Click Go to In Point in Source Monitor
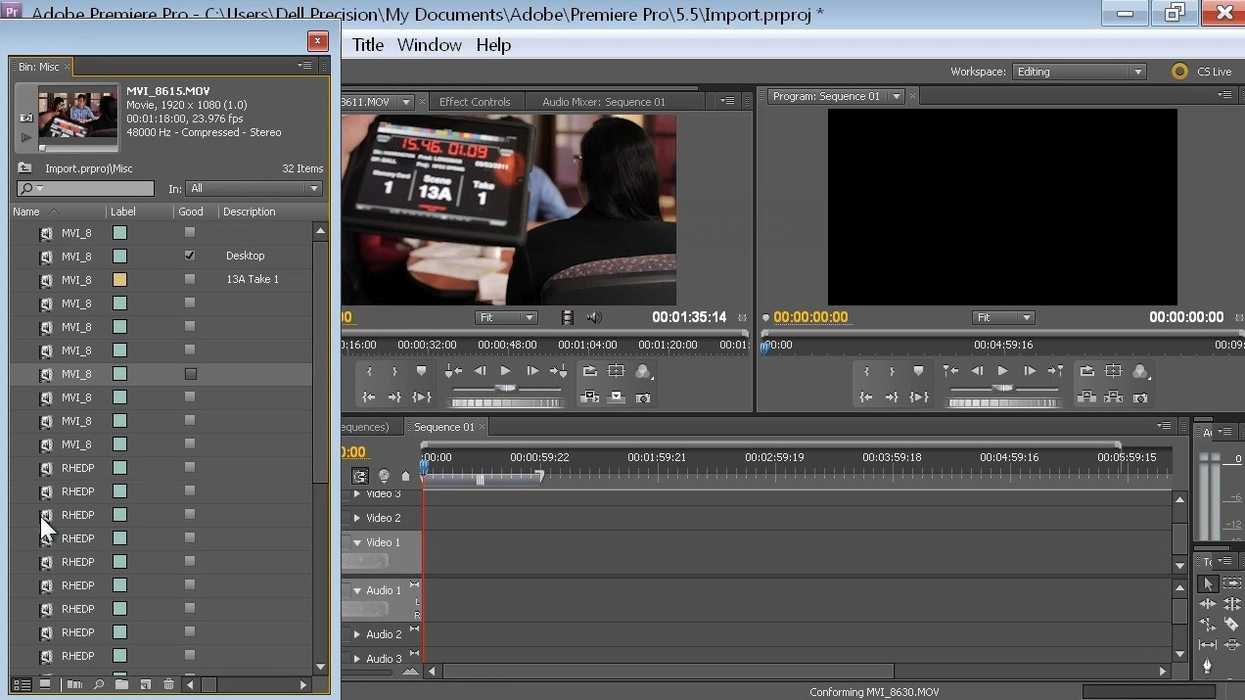The width and height of the screenshot is (1245, 700). coord(369,397)
